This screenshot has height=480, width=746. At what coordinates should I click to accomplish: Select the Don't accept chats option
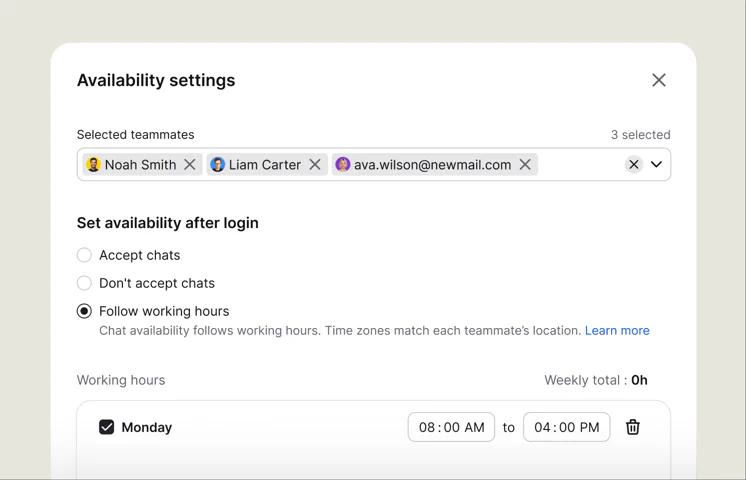click(84, 283)
